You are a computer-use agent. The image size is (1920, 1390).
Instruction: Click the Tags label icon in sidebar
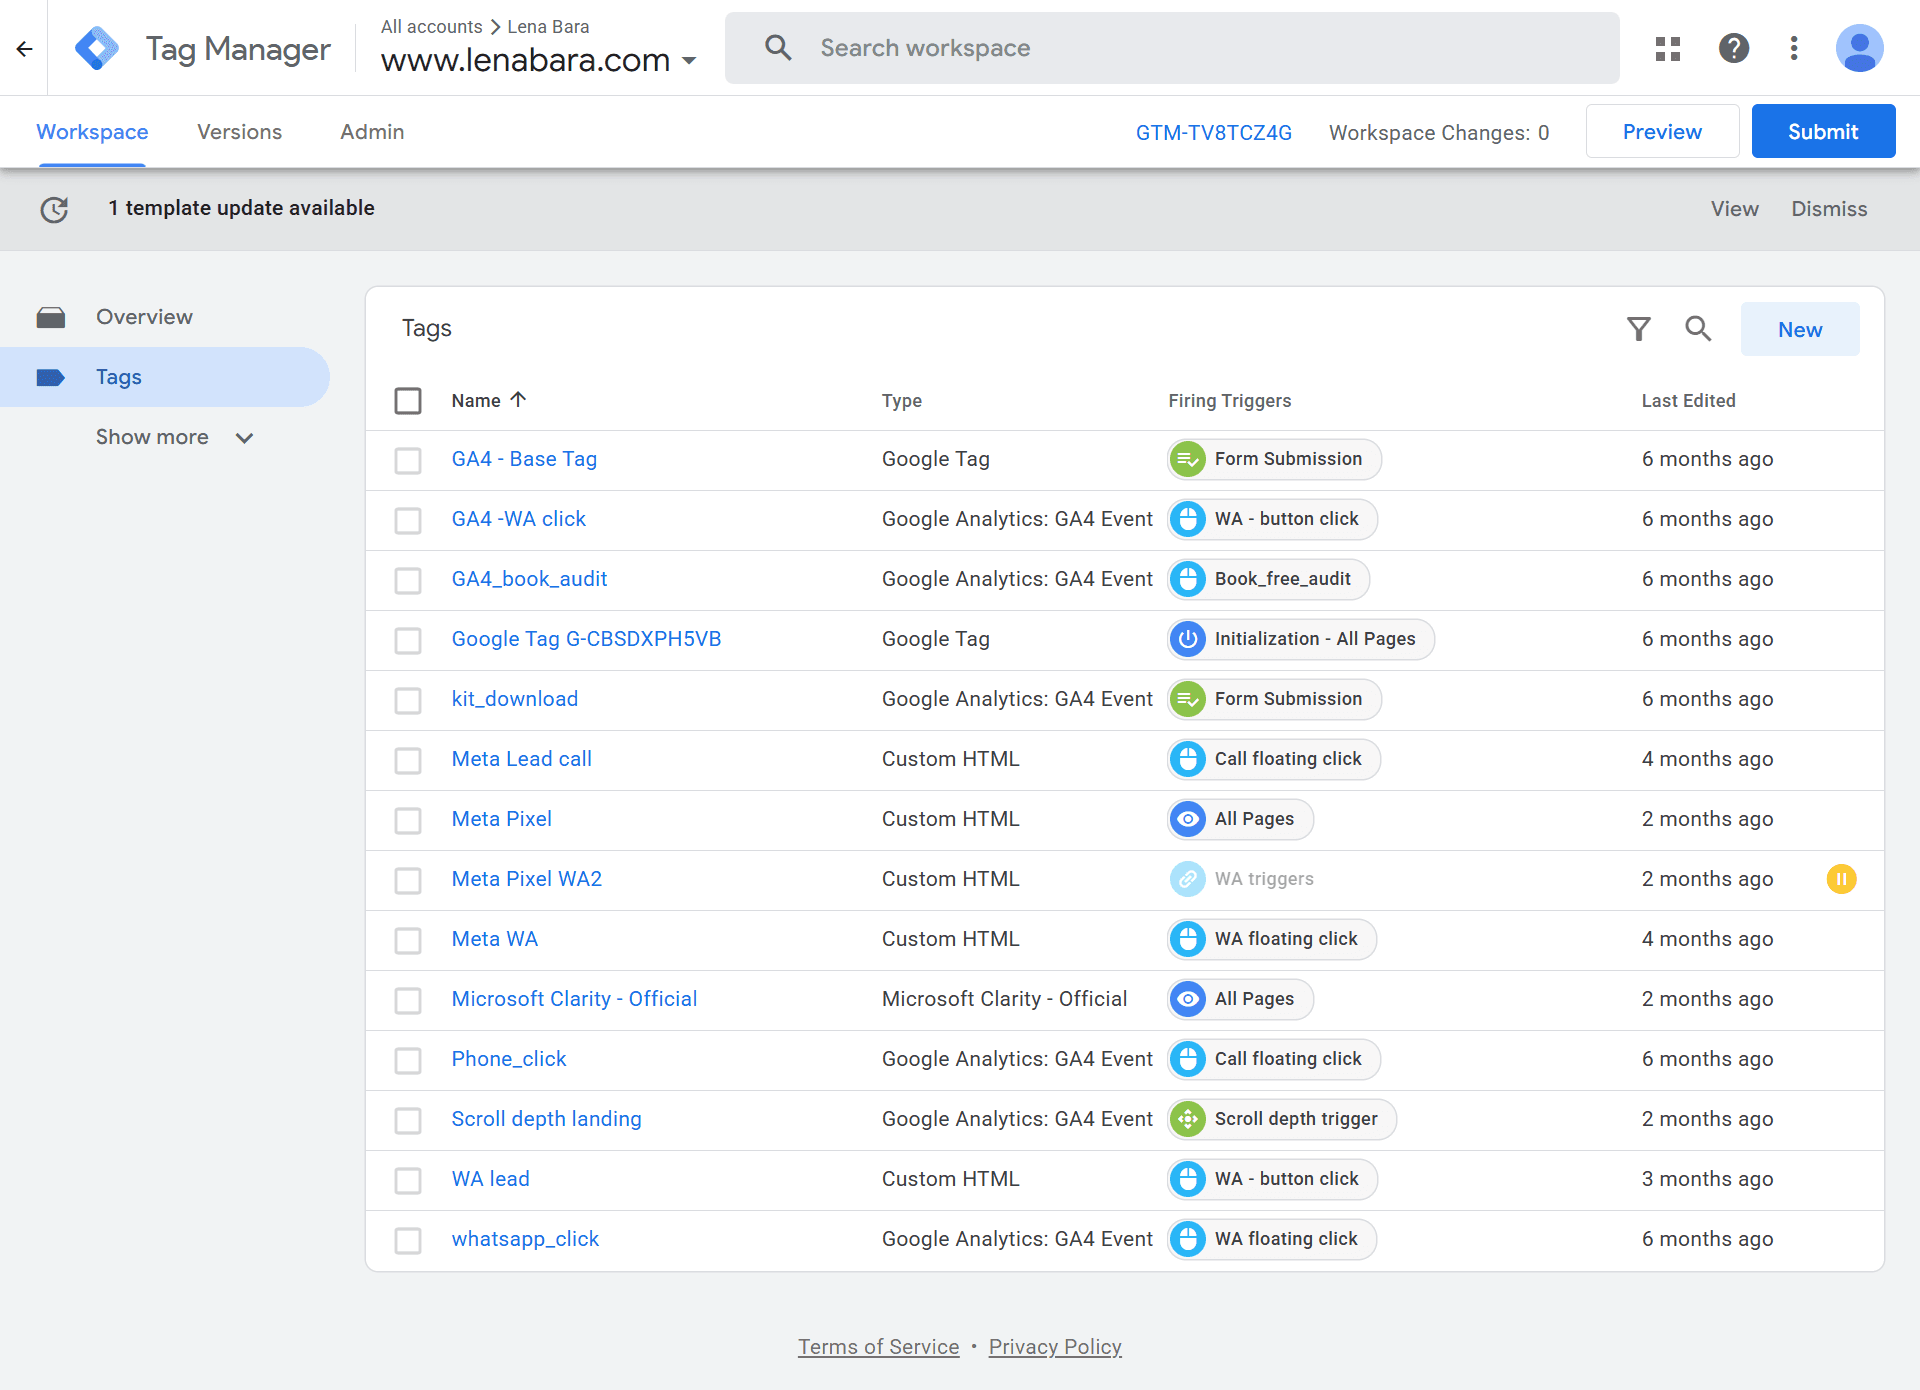(x=51, y=377)
